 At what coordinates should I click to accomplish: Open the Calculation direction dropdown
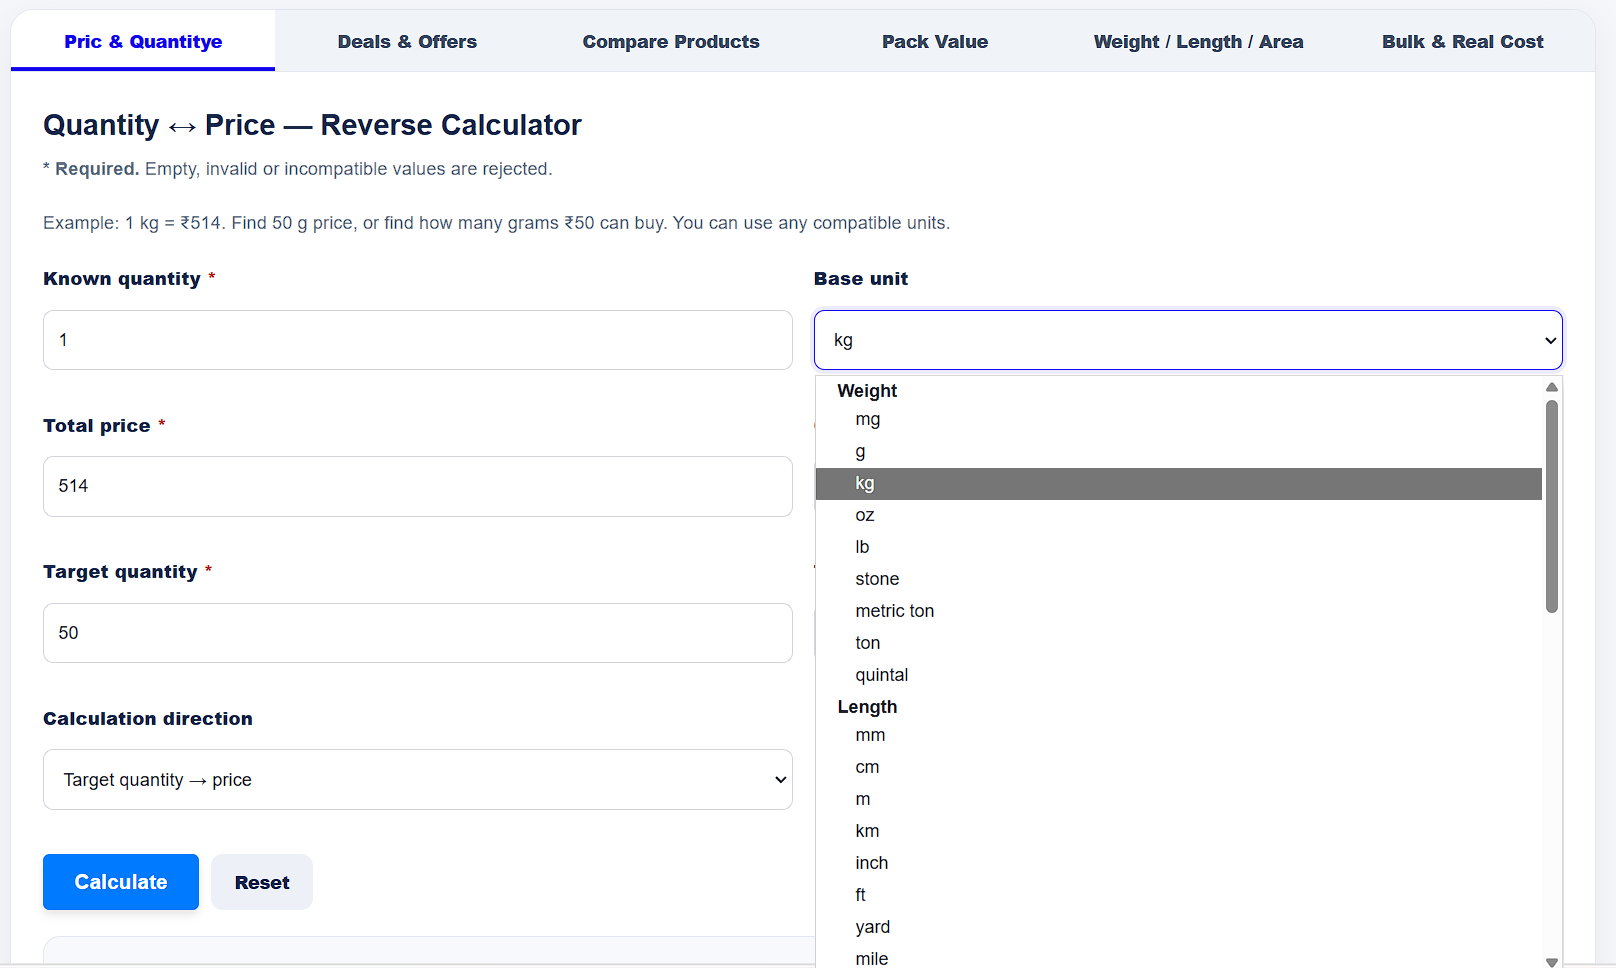[418, 780]
